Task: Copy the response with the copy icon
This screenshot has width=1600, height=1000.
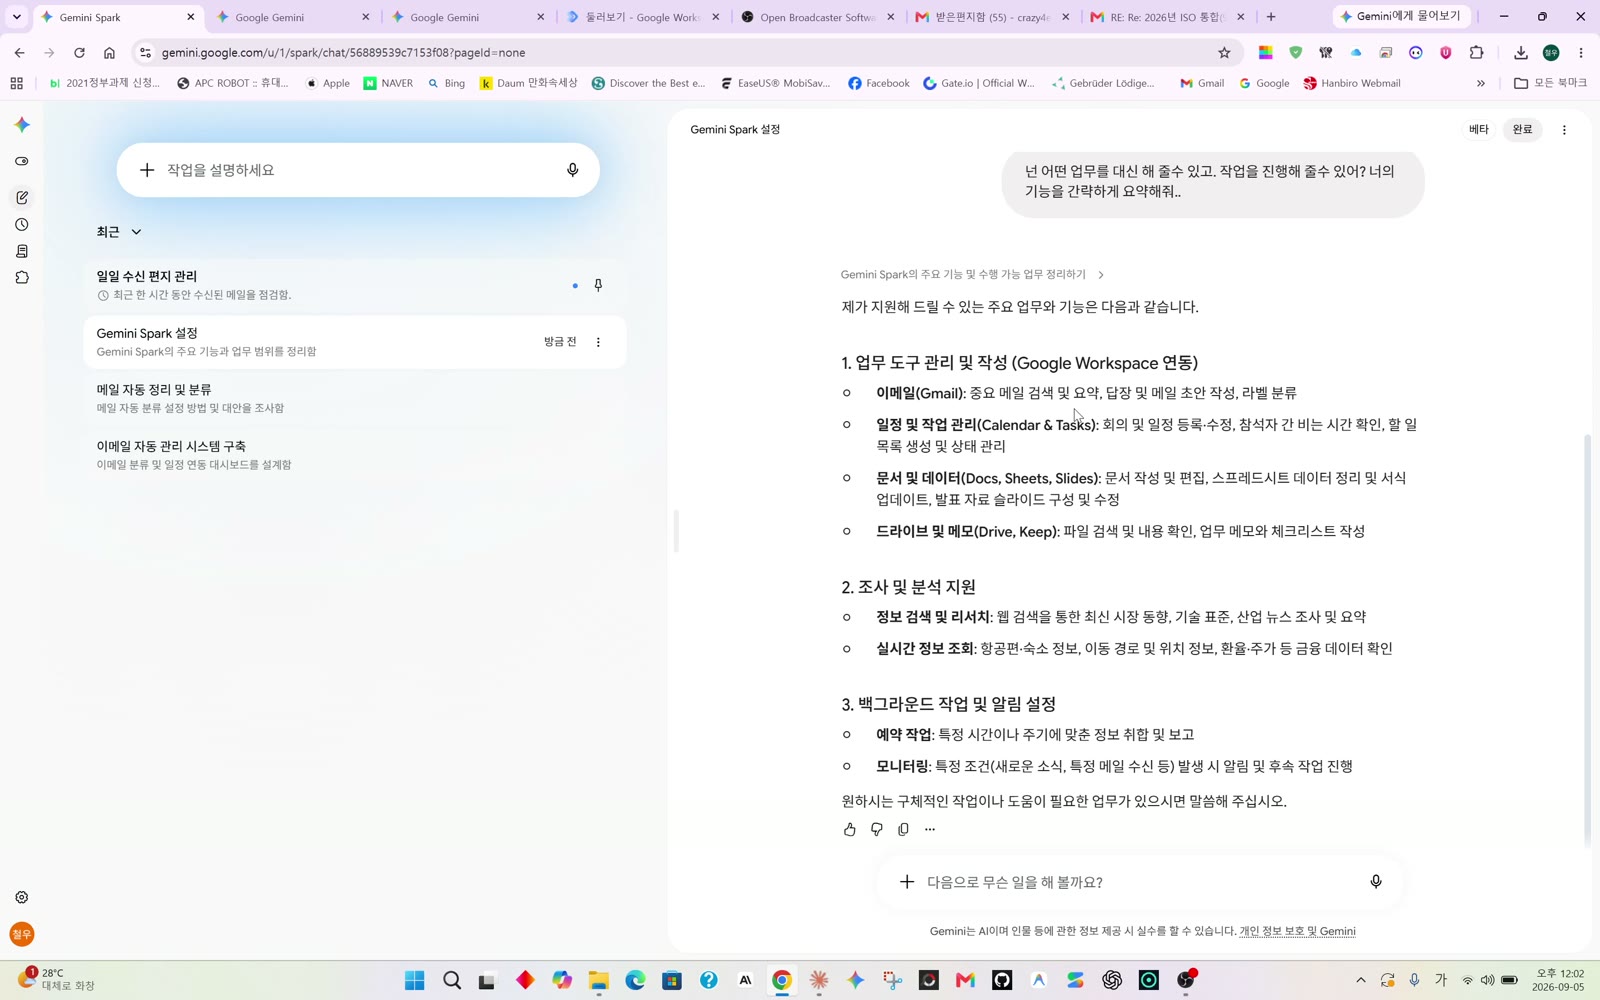Action: point(903,829)
